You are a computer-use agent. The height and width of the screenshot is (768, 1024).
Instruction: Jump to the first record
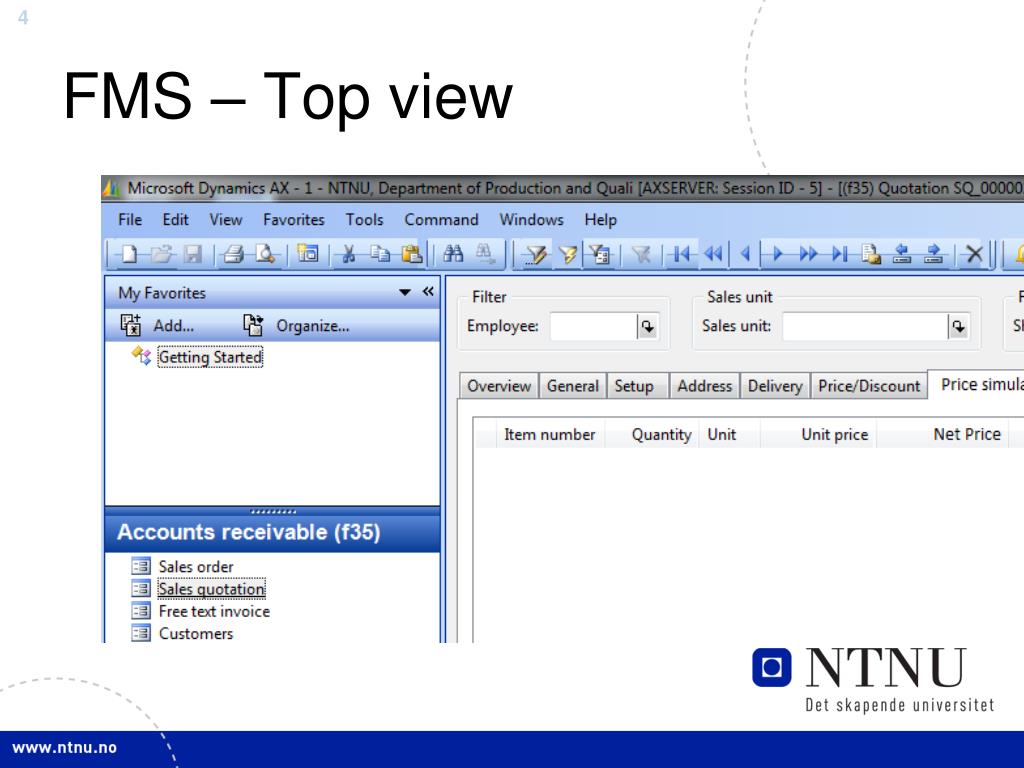(x=682, y=253)
